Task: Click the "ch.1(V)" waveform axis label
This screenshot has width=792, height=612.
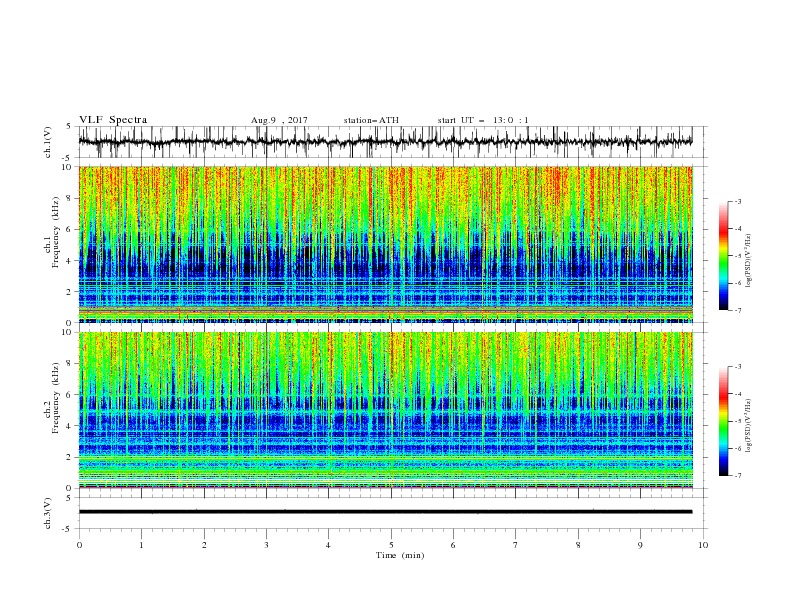Action: click(48, 142)
